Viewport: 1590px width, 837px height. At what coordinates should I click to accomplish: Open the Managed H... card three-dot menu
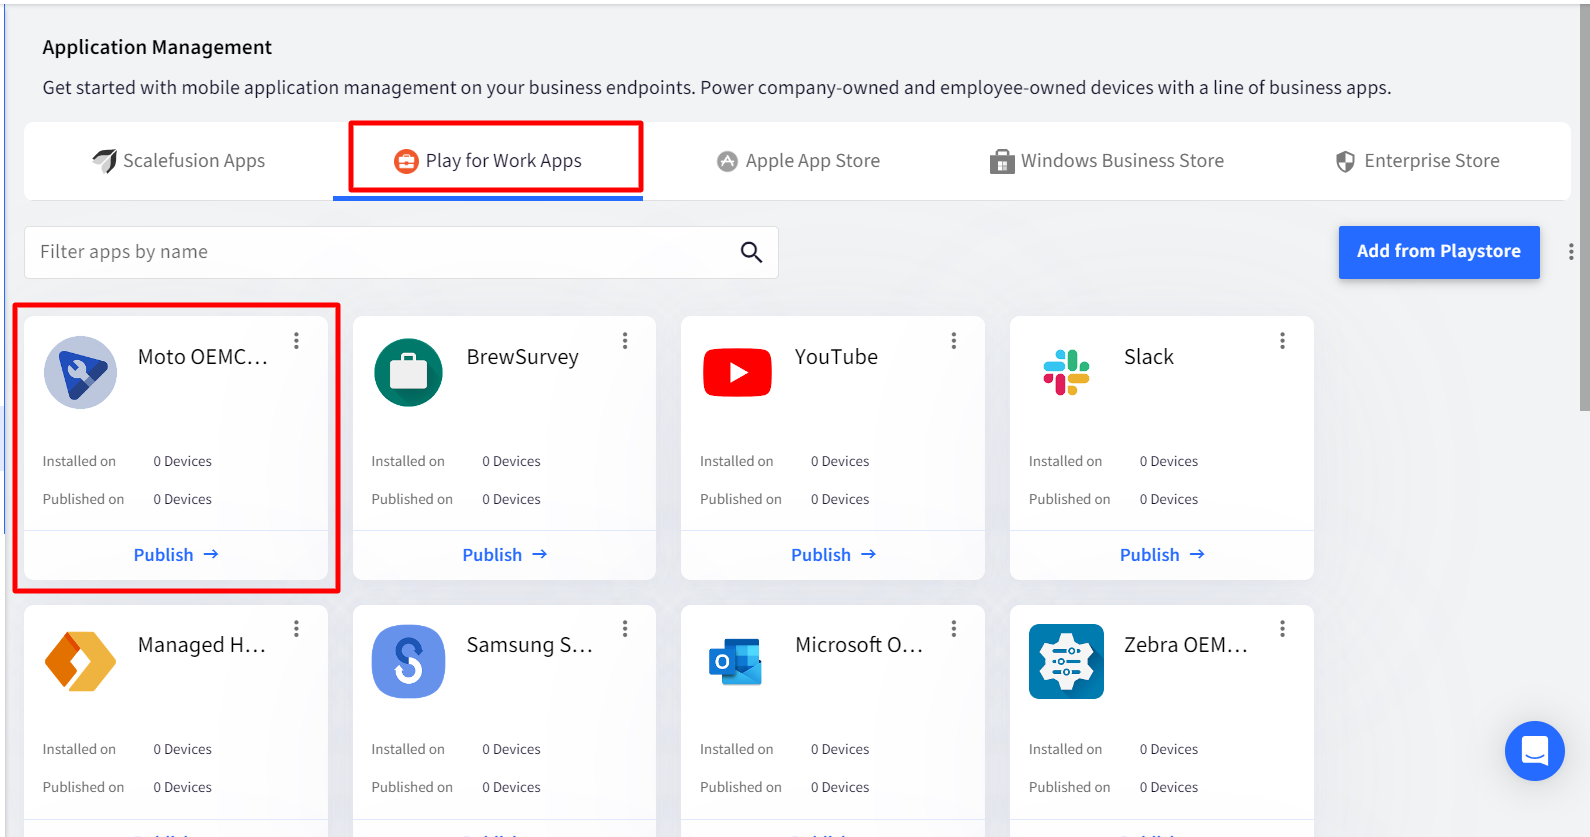(x=297, y=629)
